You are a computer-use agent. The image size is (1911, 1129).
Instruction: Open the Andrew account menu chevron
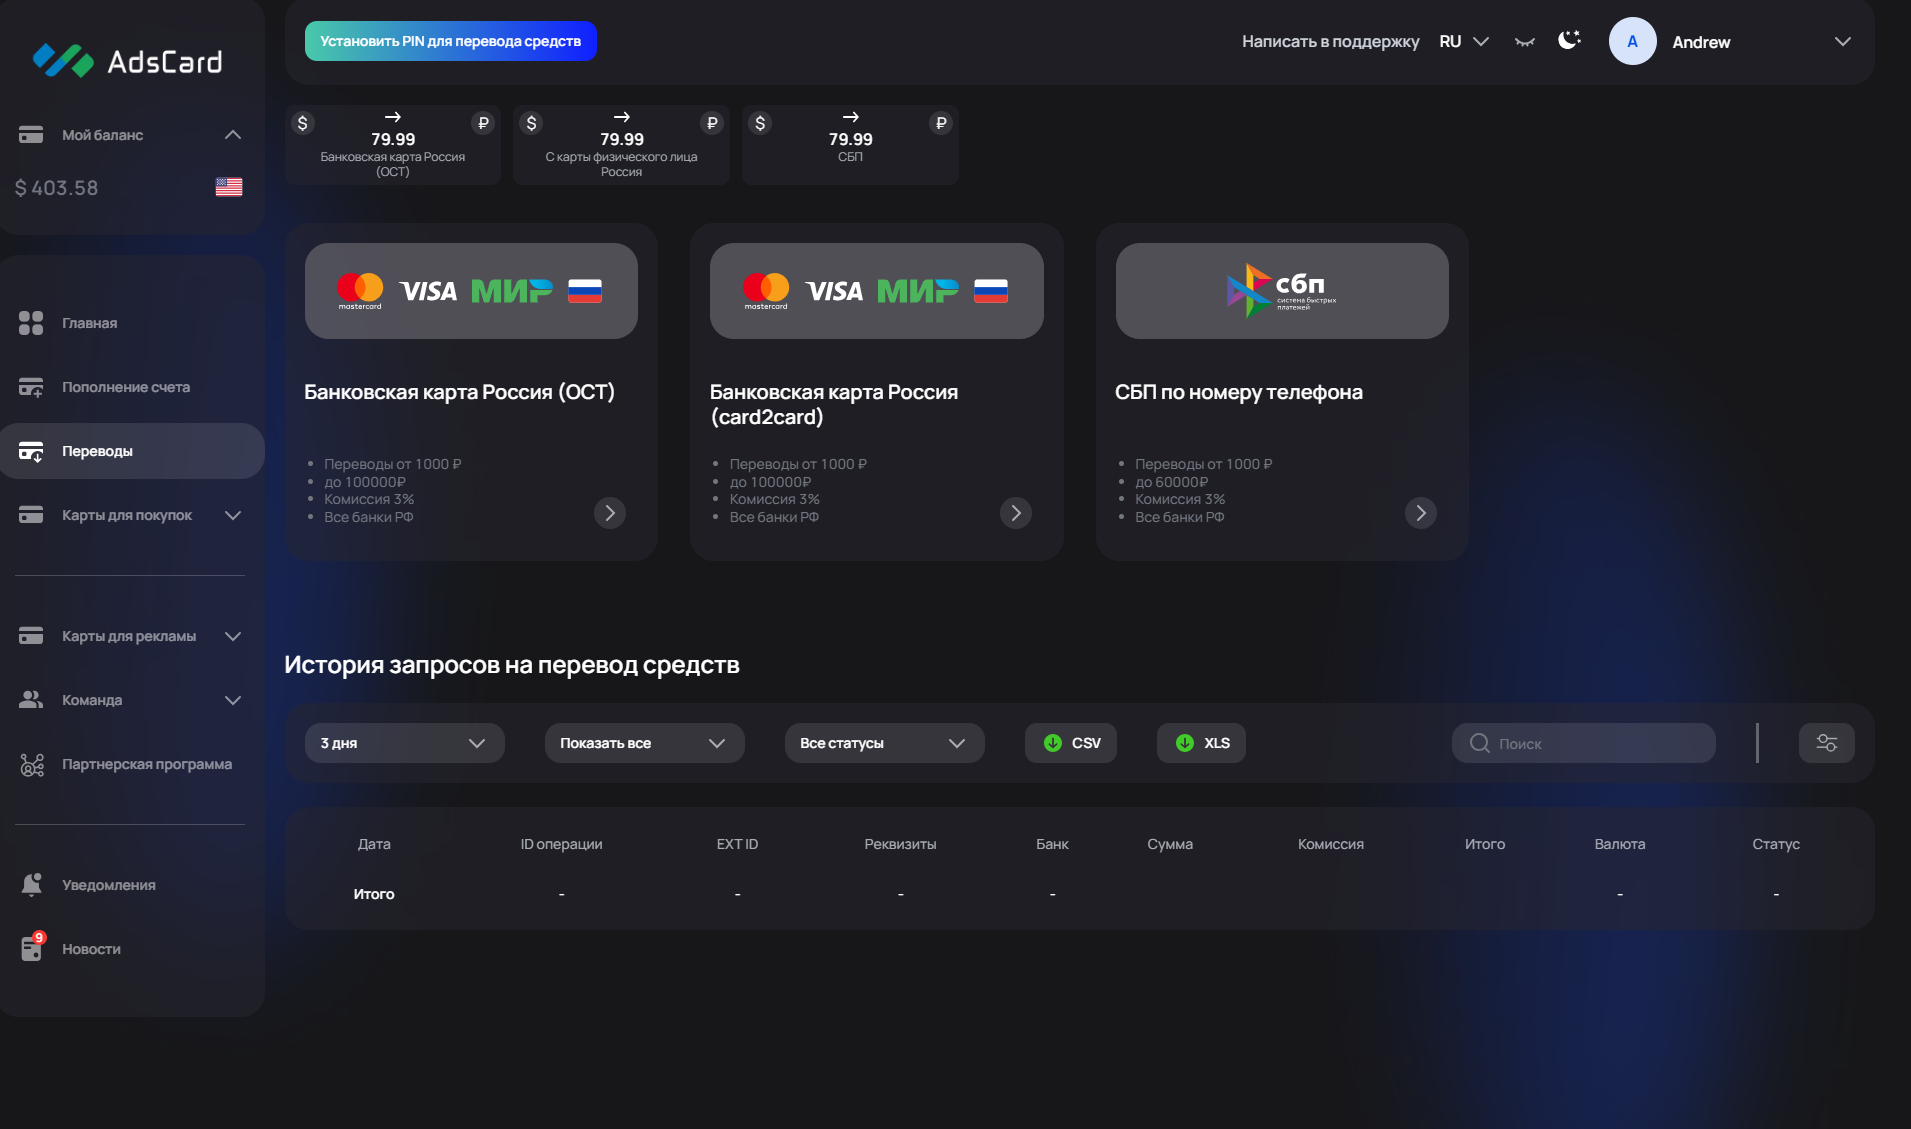[x=1842, y=41]
